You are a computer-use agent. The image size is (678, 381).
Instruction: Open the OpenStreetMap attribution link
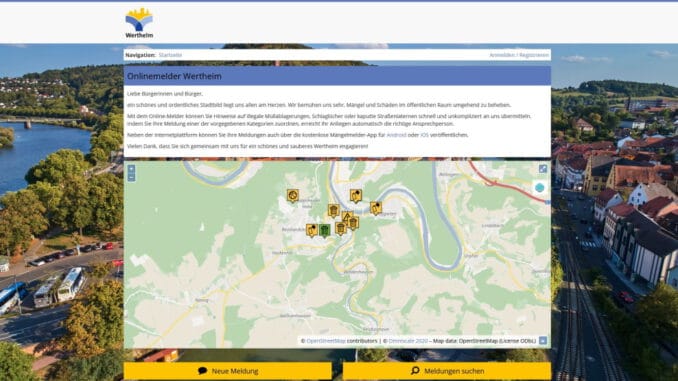click(326, 341)
